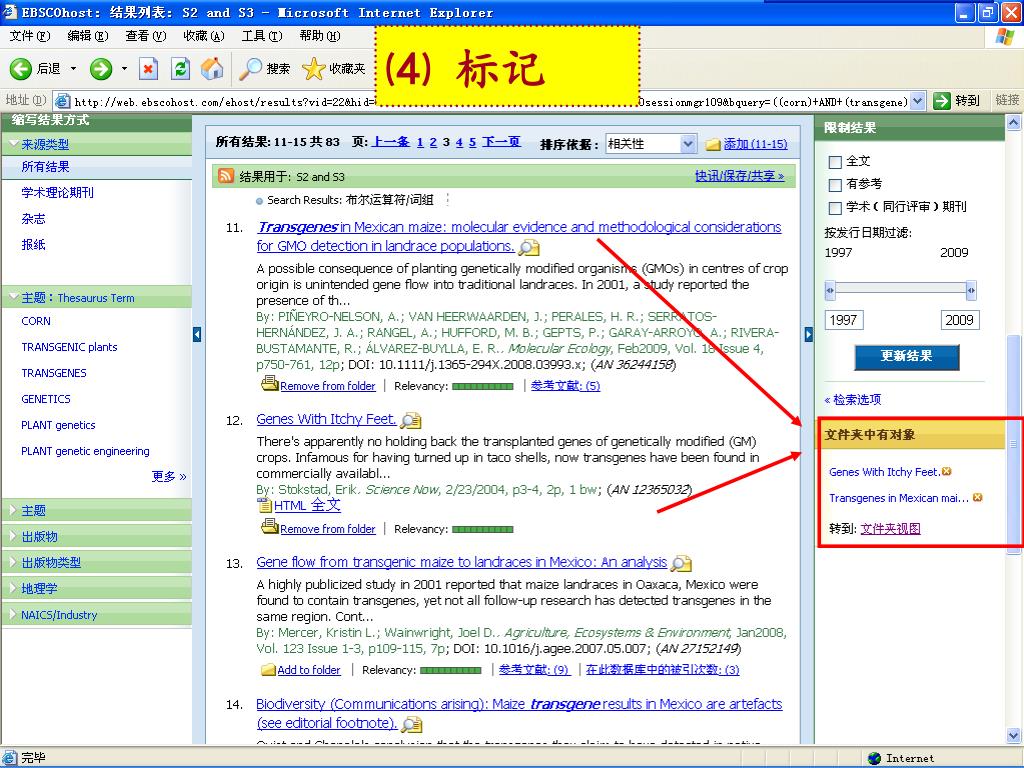1024x768 pixels.
Task: Collapse right sidebar with blue arrow
Action: pyautogui.click(x=808, y=334)
